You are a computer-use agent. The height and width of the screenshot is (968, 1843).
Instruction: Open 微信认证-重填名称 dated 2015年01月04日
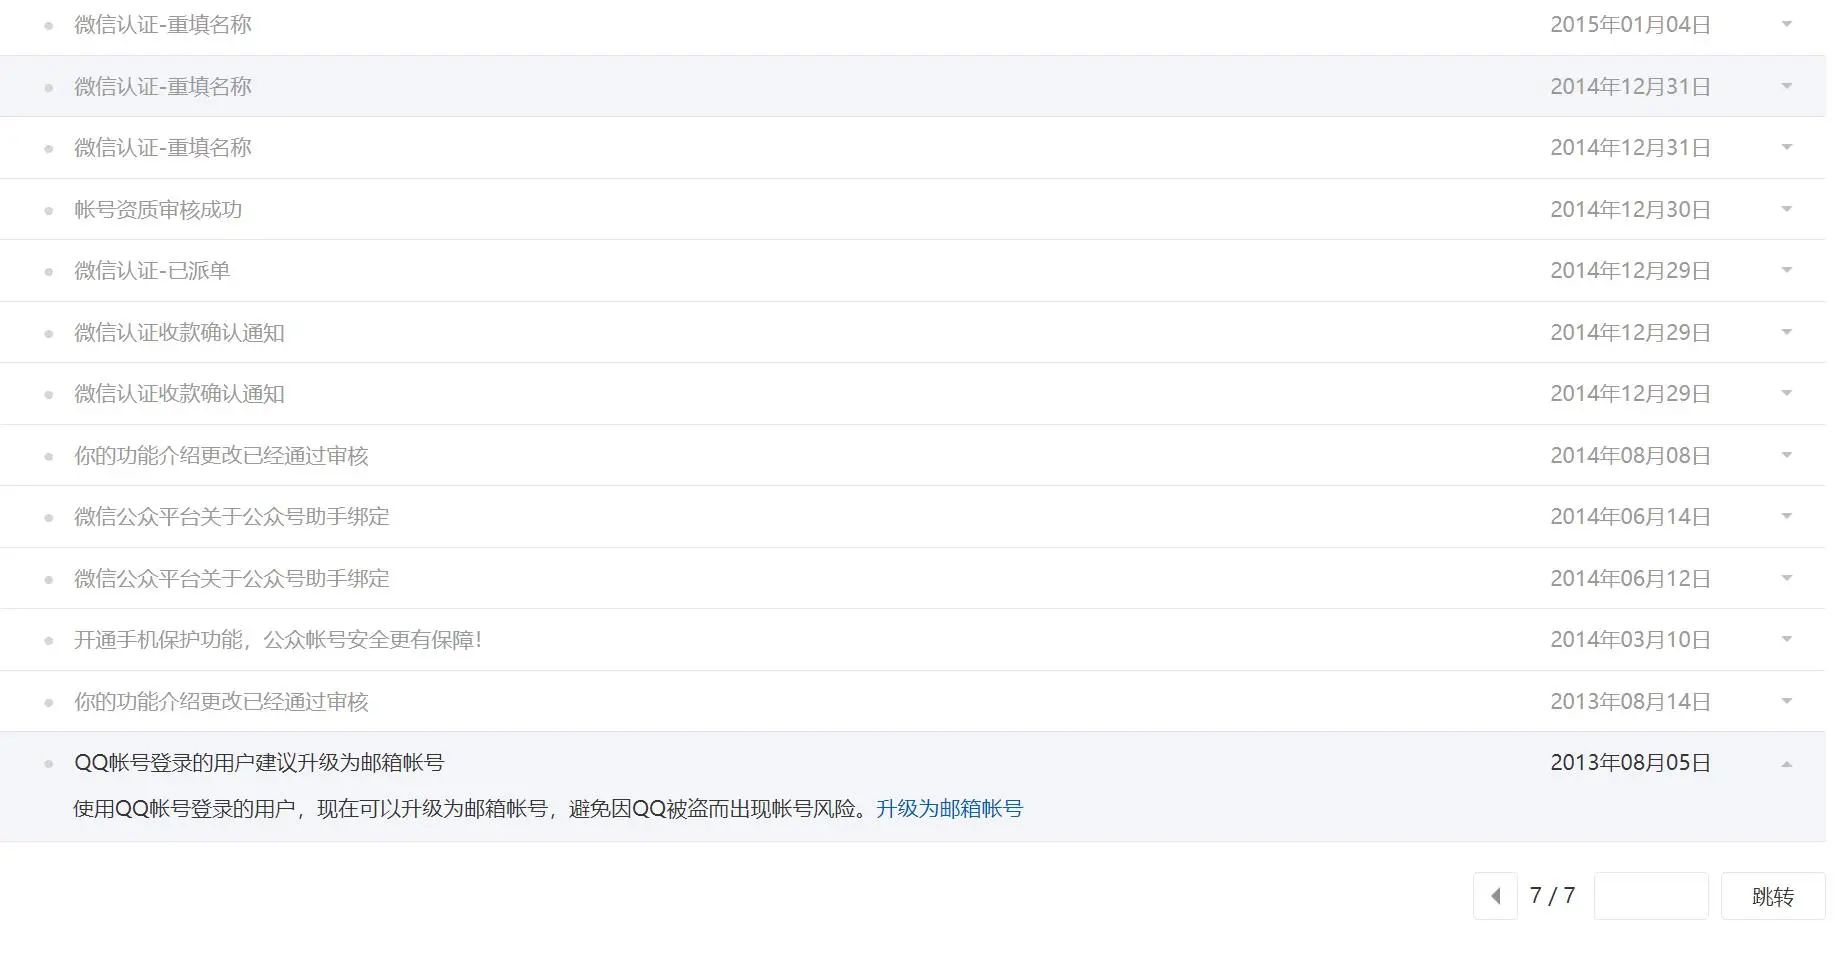tap(163, 25)
